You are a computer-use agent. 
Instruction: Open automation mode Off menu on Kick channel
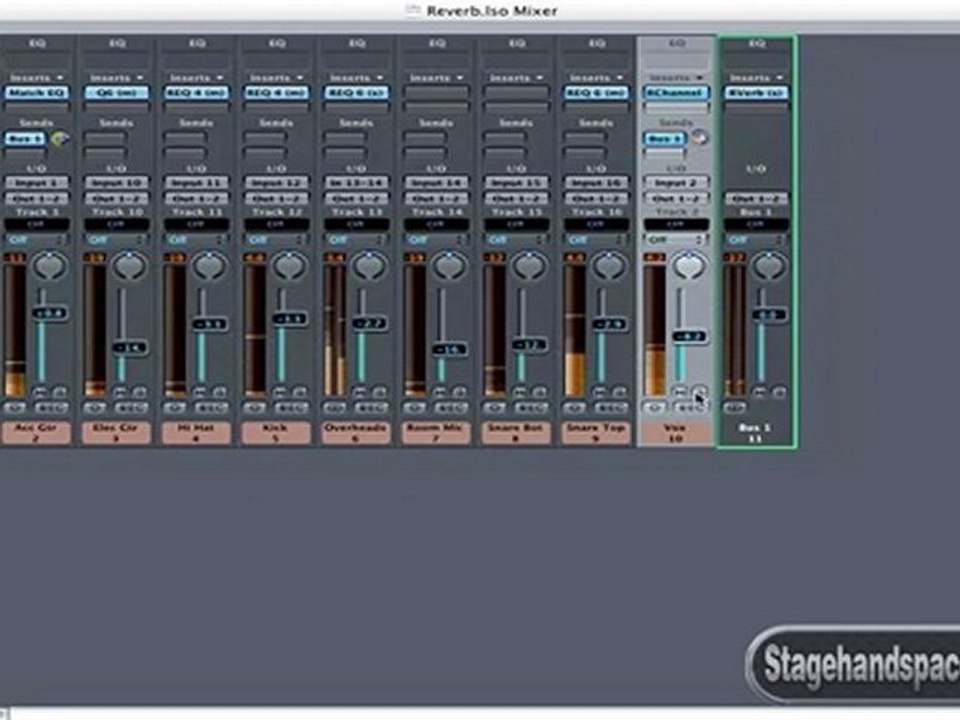[x=276, y=239]
